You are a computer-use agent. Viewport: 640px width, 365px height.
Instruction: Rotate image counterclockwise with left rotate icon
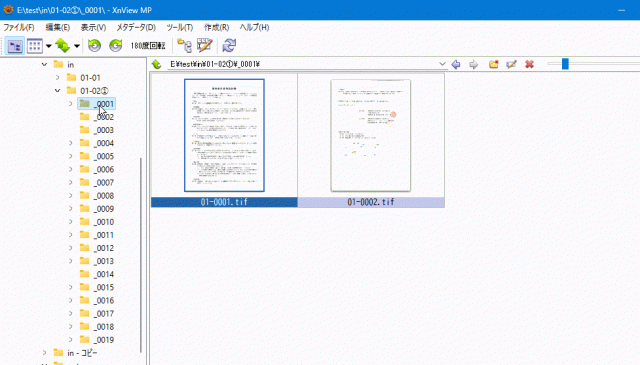[x=94, y=46]
